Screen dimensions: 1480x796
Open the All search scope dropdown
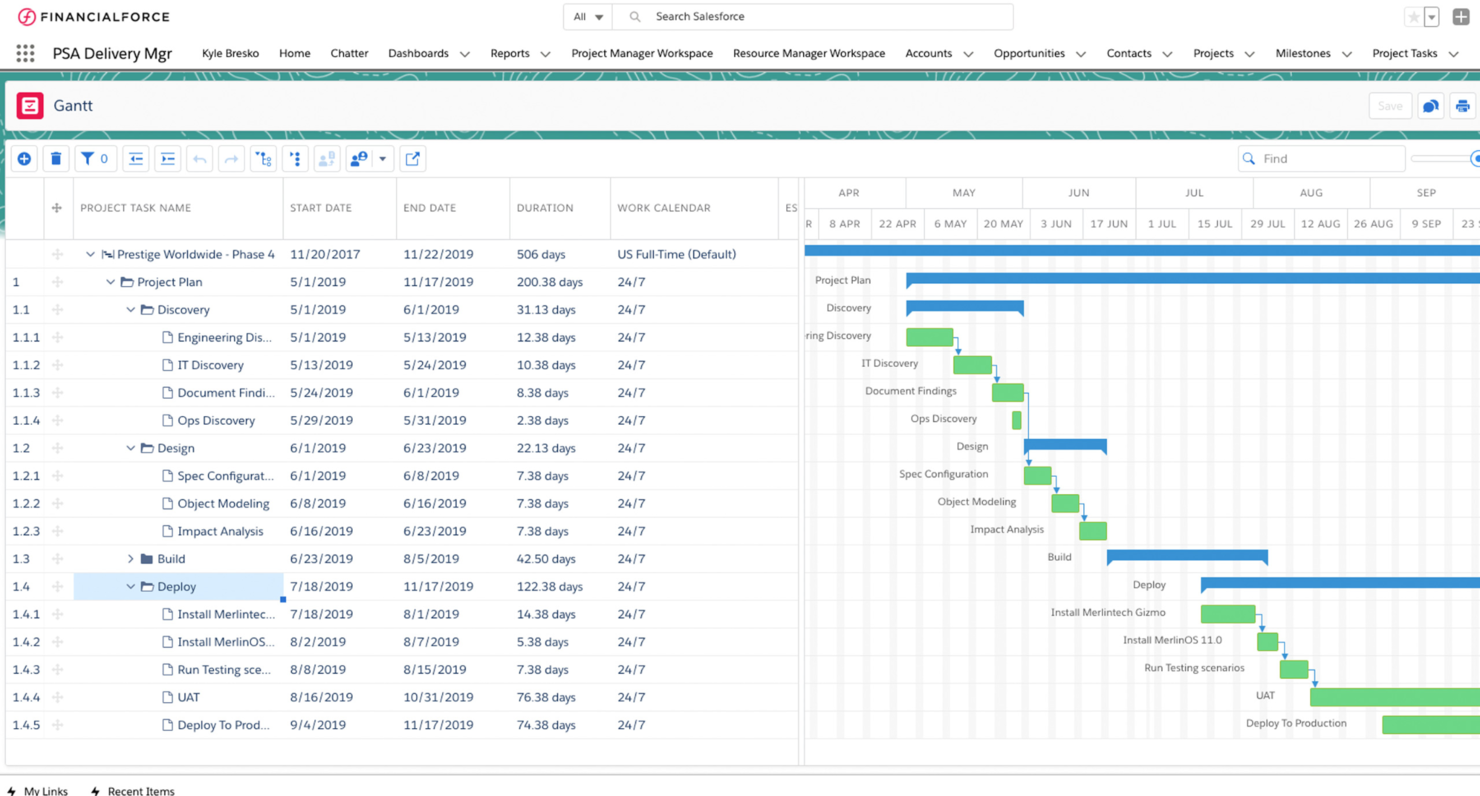coord(588,17)
